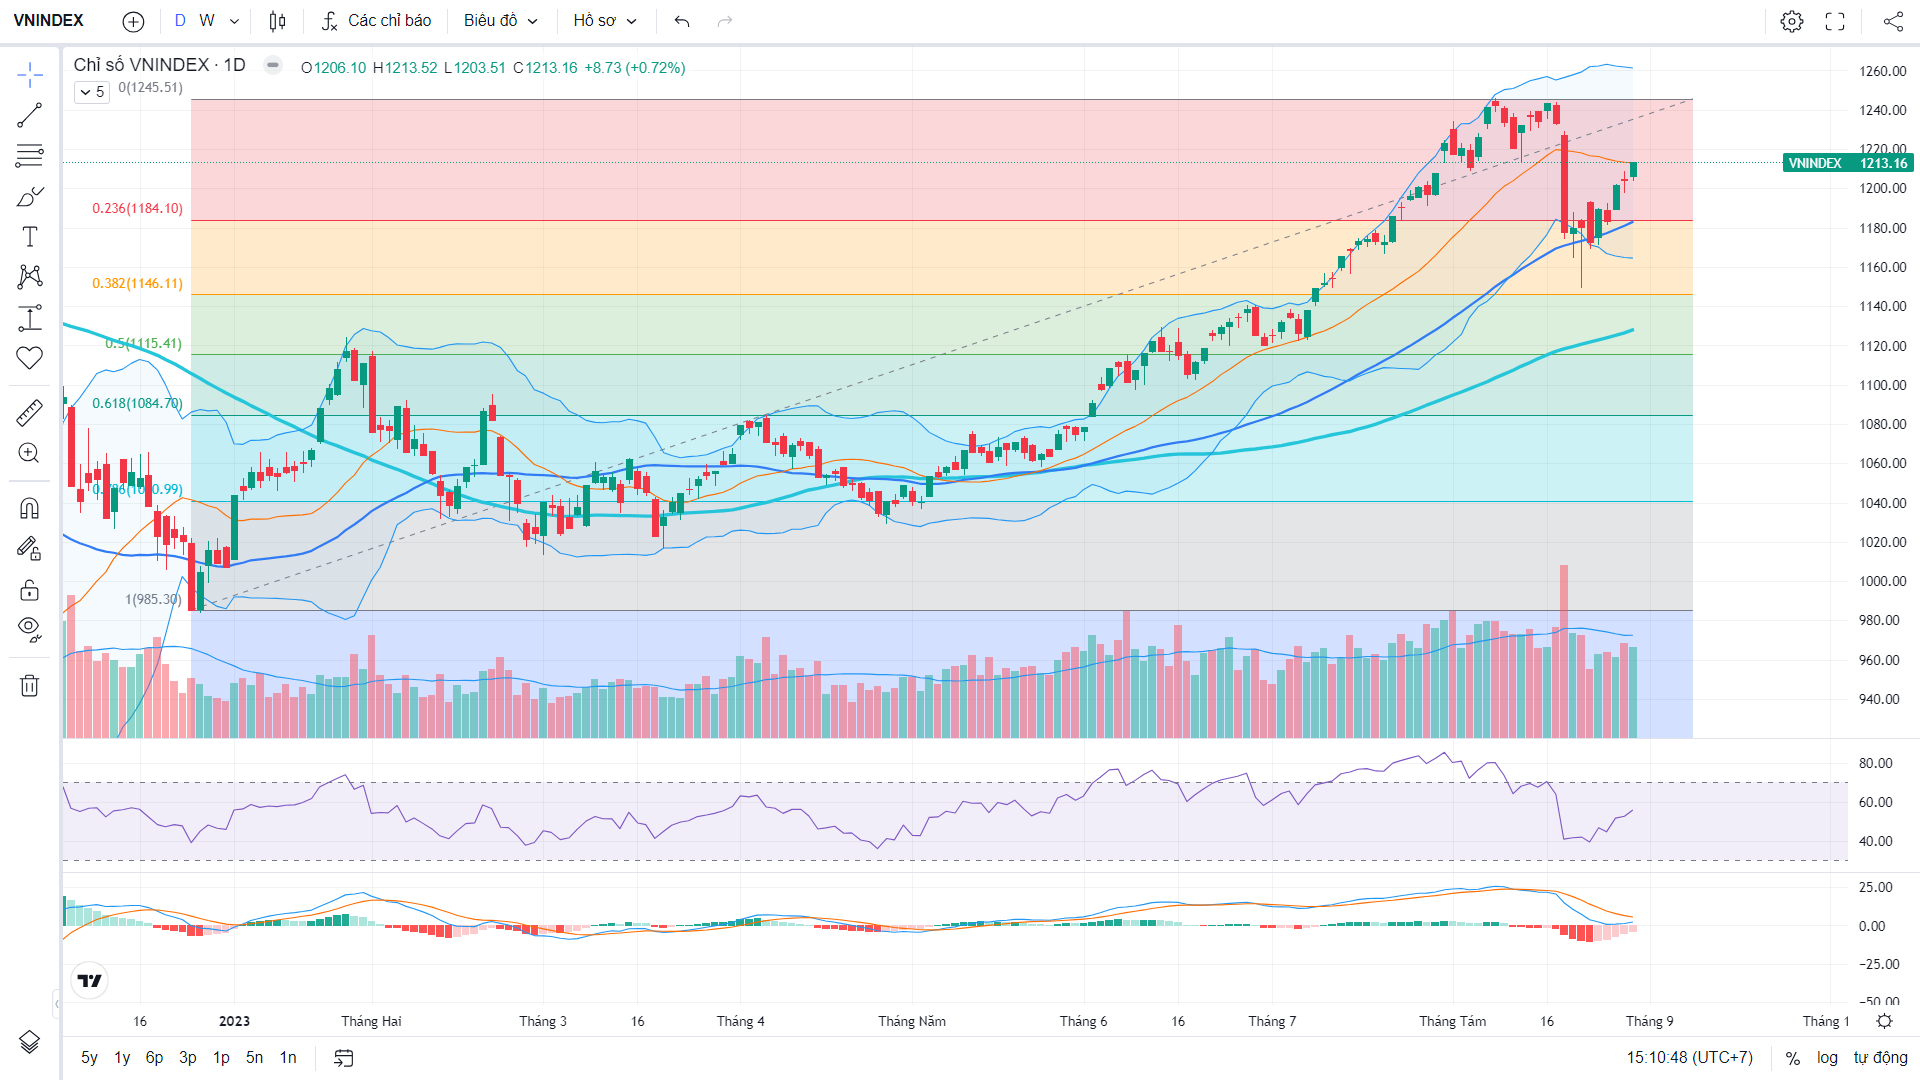This screenshot has width=1920, height=1080.
Task: Open the chart patterns tool
Action: 29,277
